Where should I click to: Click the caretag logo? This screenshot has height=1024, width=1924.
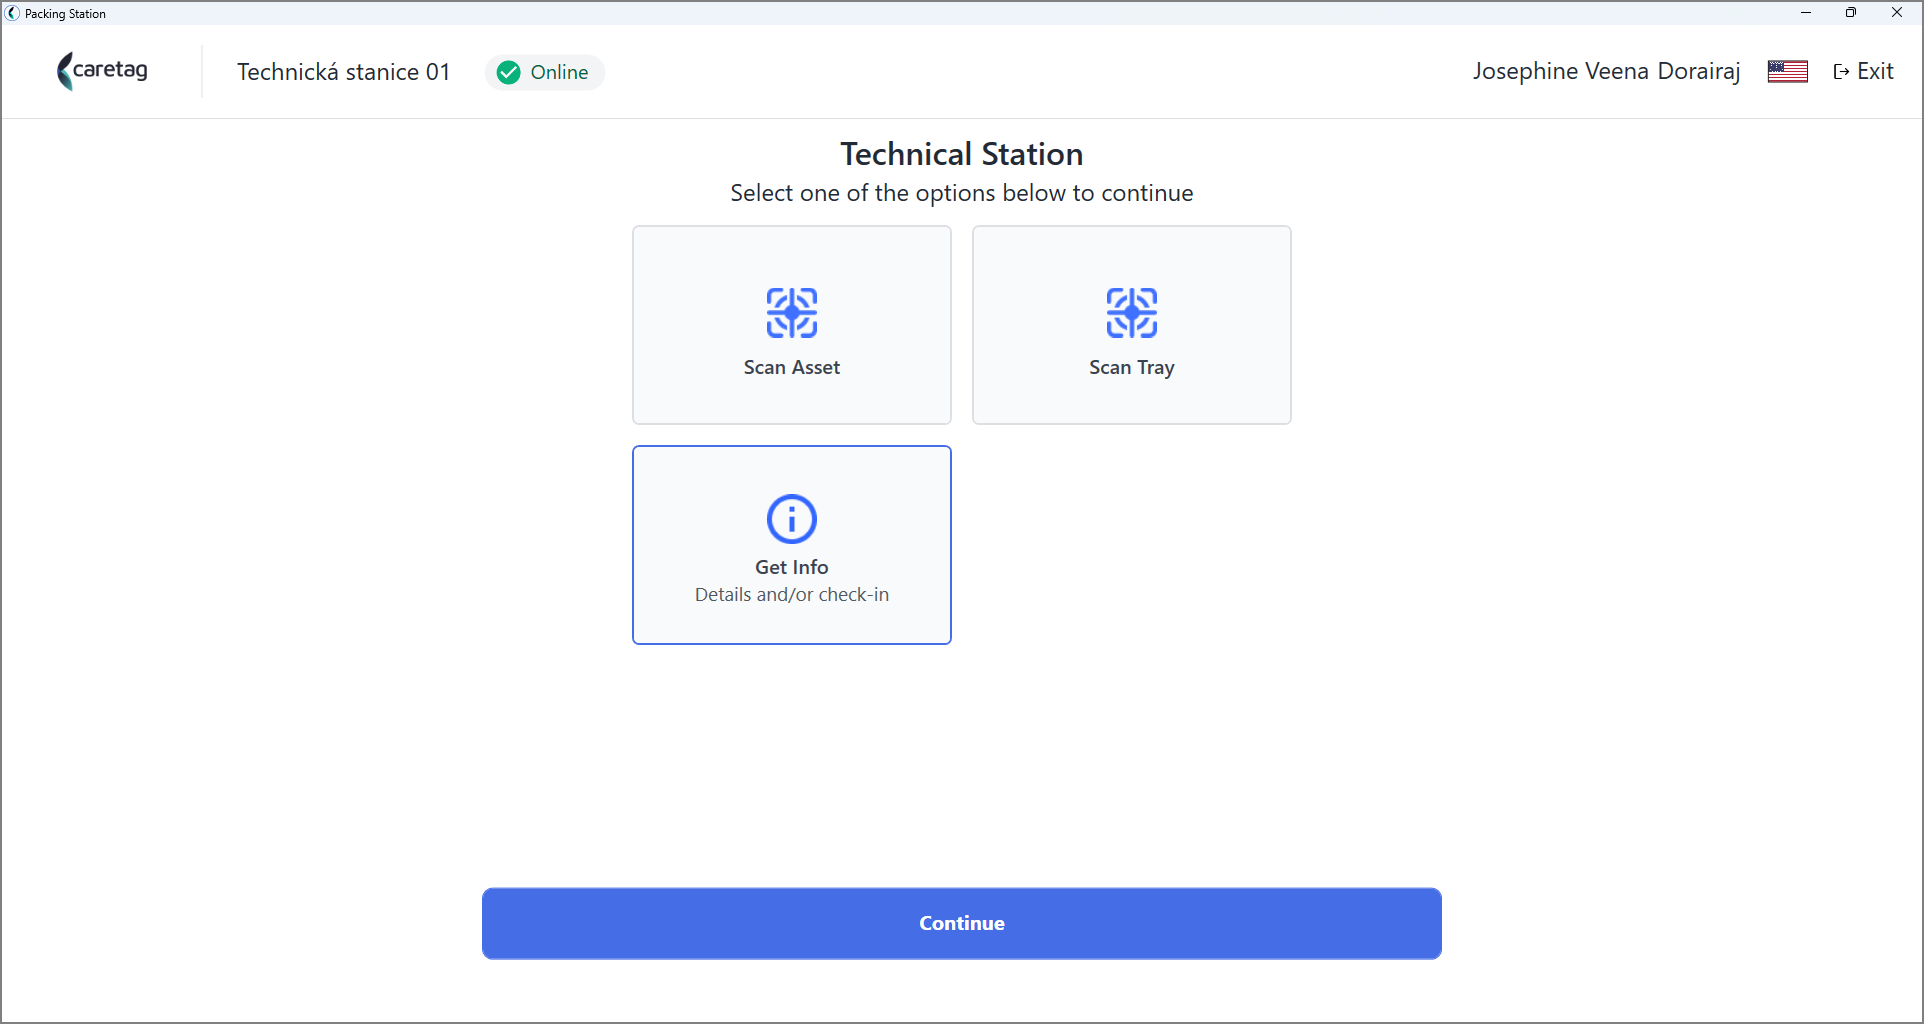(103, 71)
